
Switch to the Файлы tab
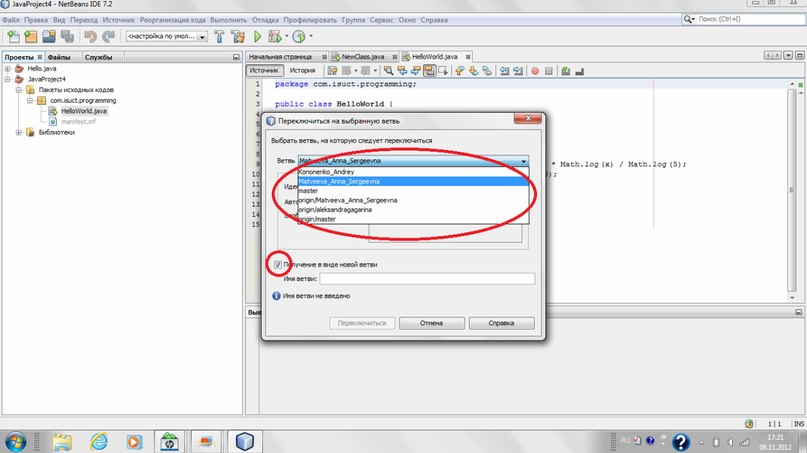[x=59, y=57]
